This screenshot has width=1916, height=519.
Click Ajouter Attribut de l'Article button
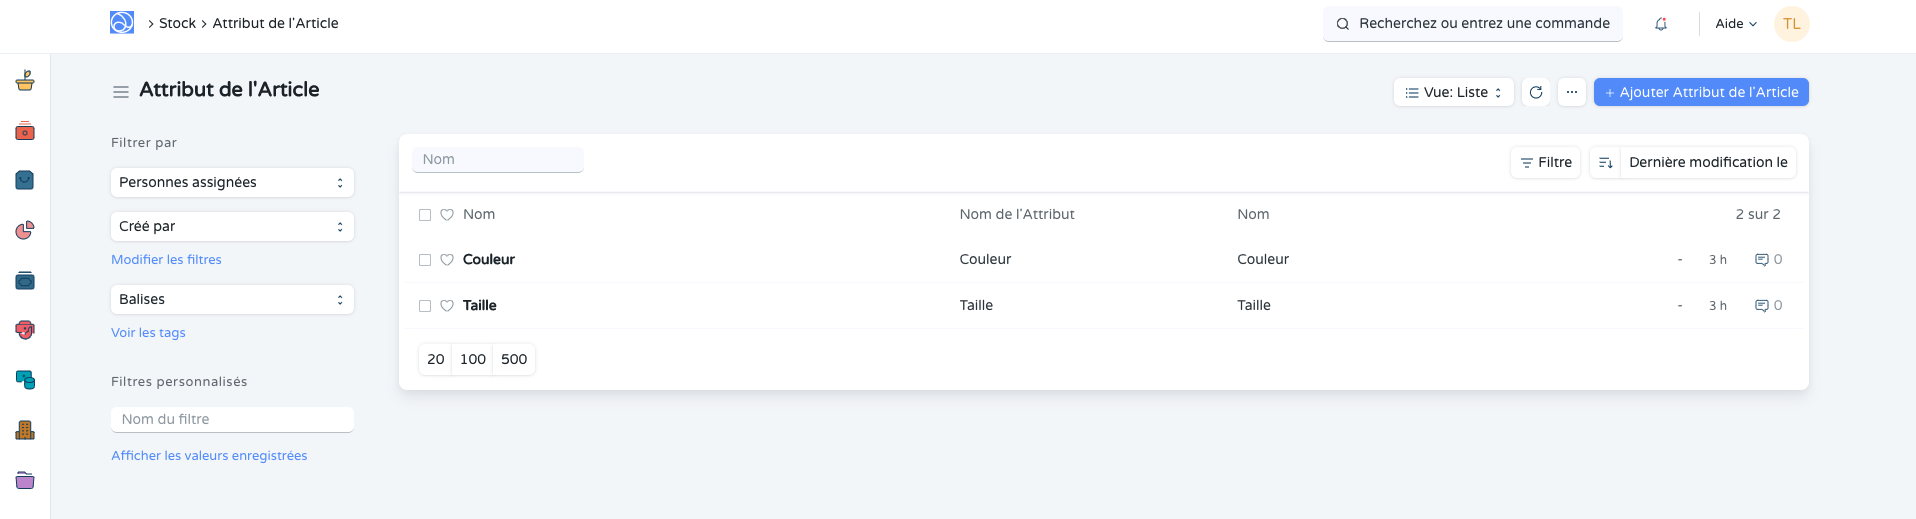pos(1701,92)
